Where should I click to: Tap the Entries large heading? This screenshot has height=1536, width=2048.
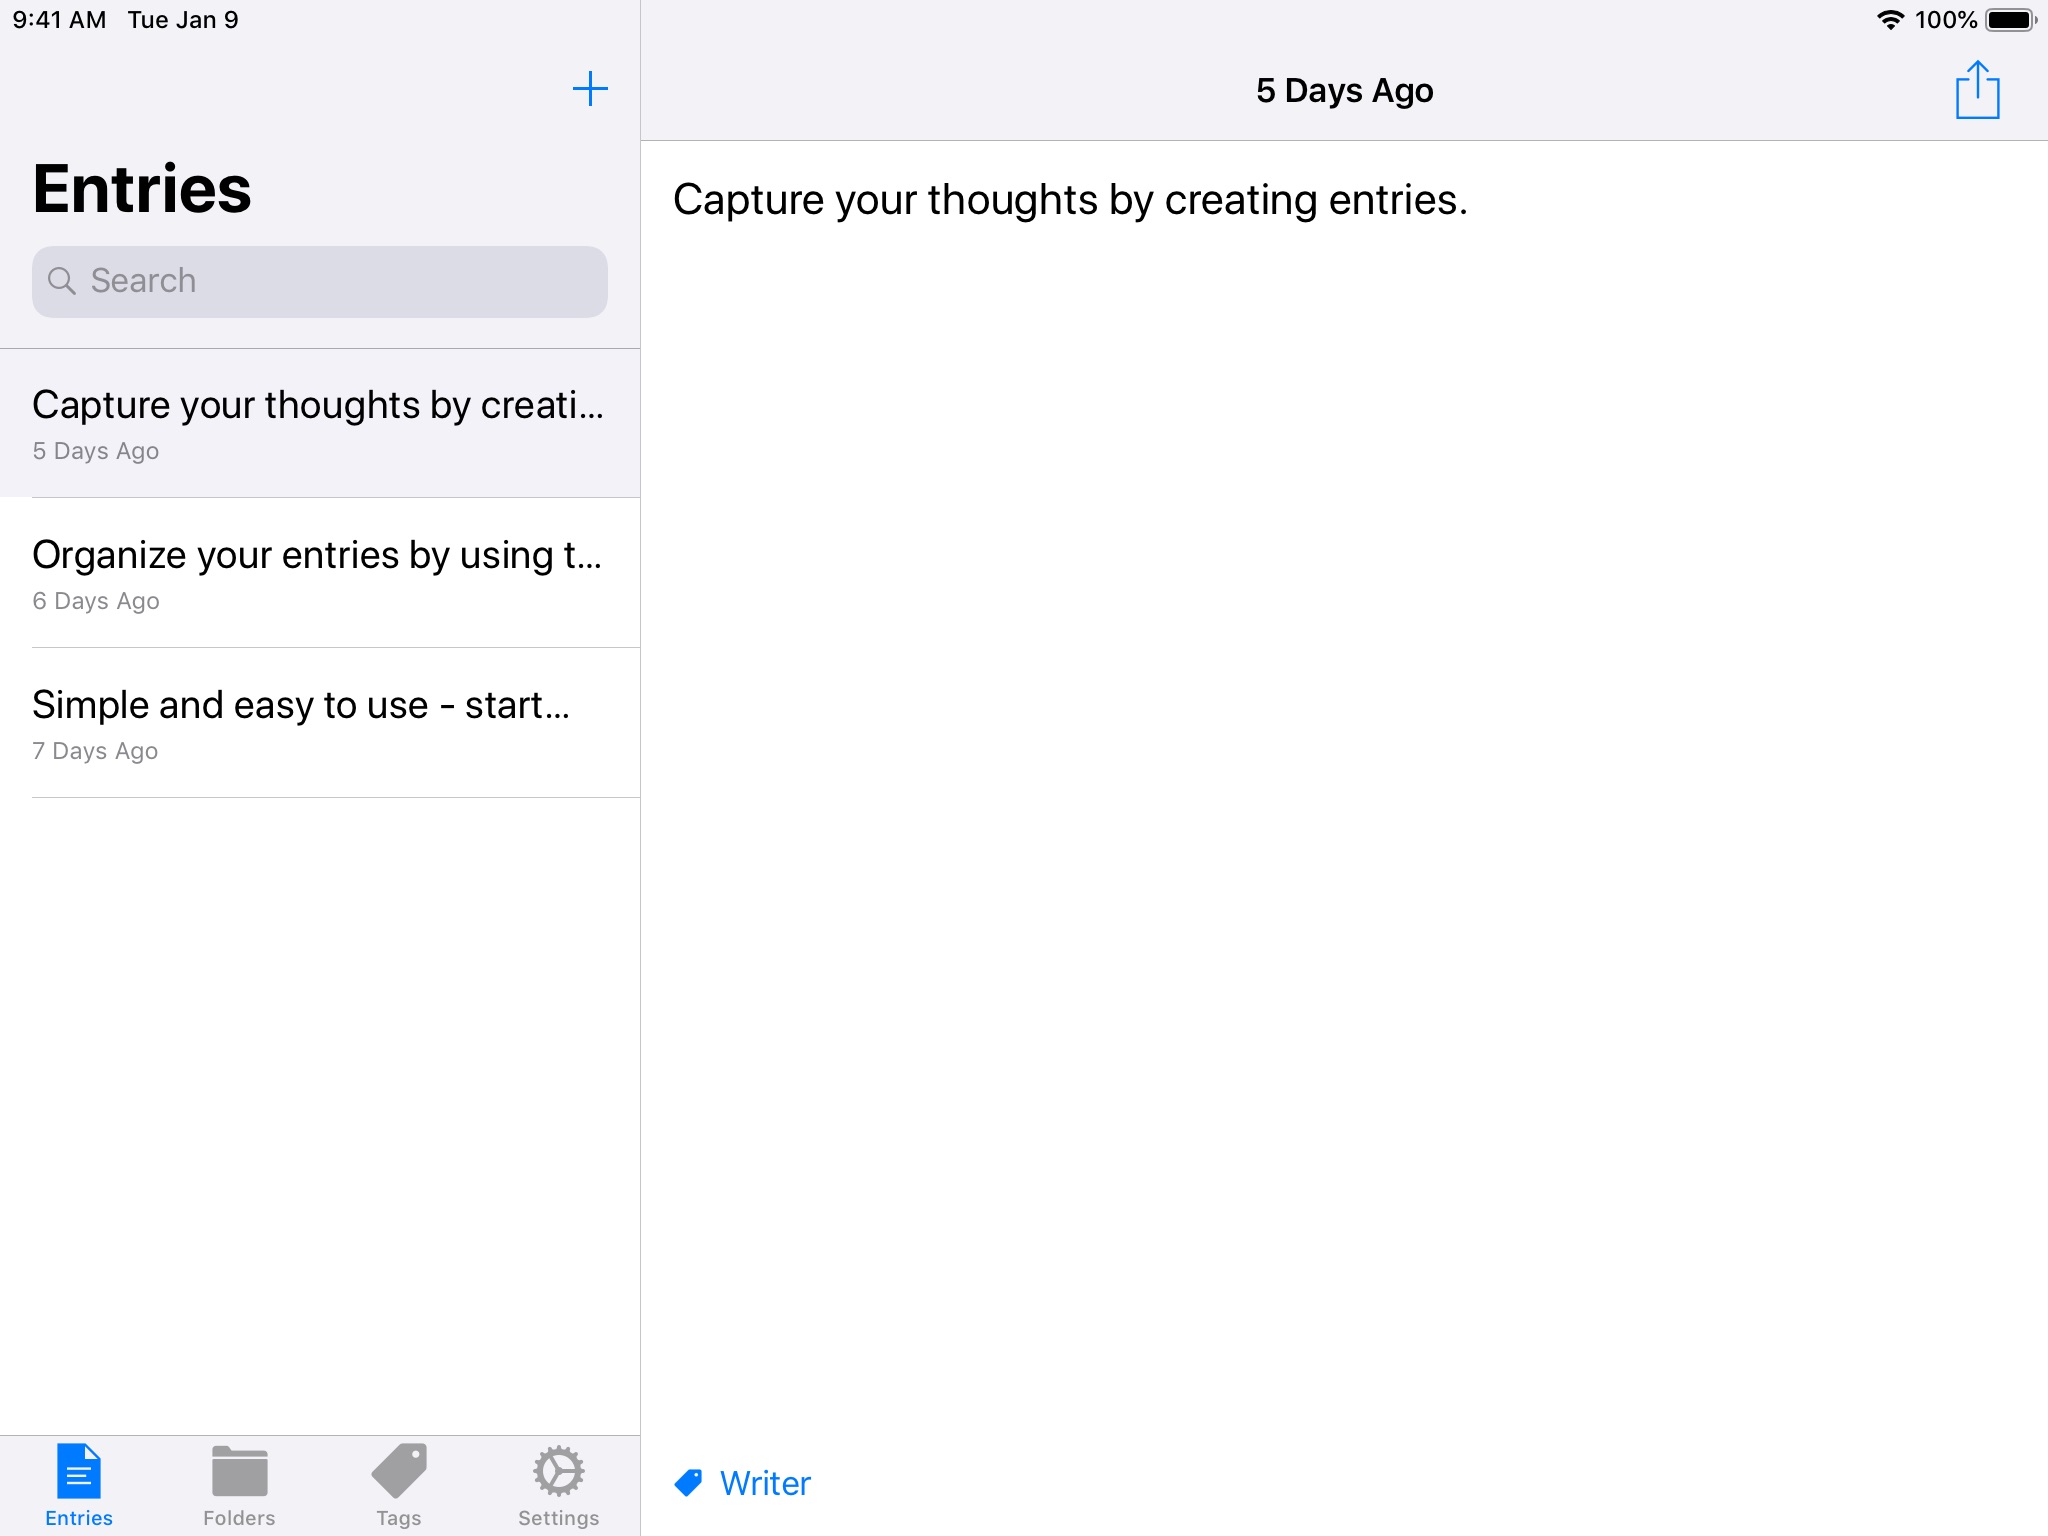(142, 189)
